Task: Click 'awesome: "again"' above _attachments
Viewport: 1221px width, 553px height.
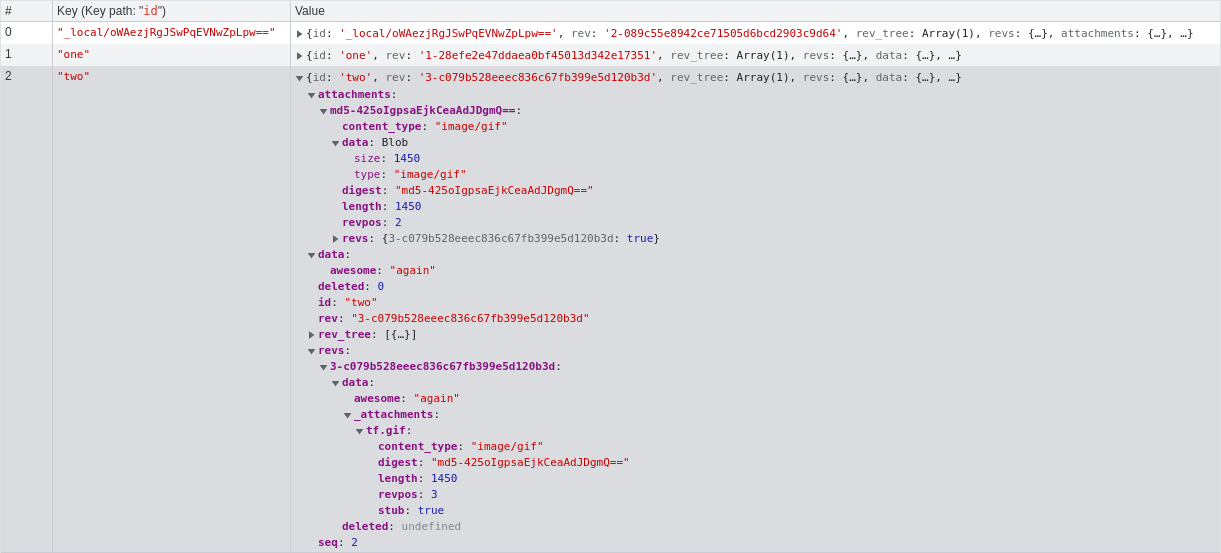Action: tap(407, 399)
